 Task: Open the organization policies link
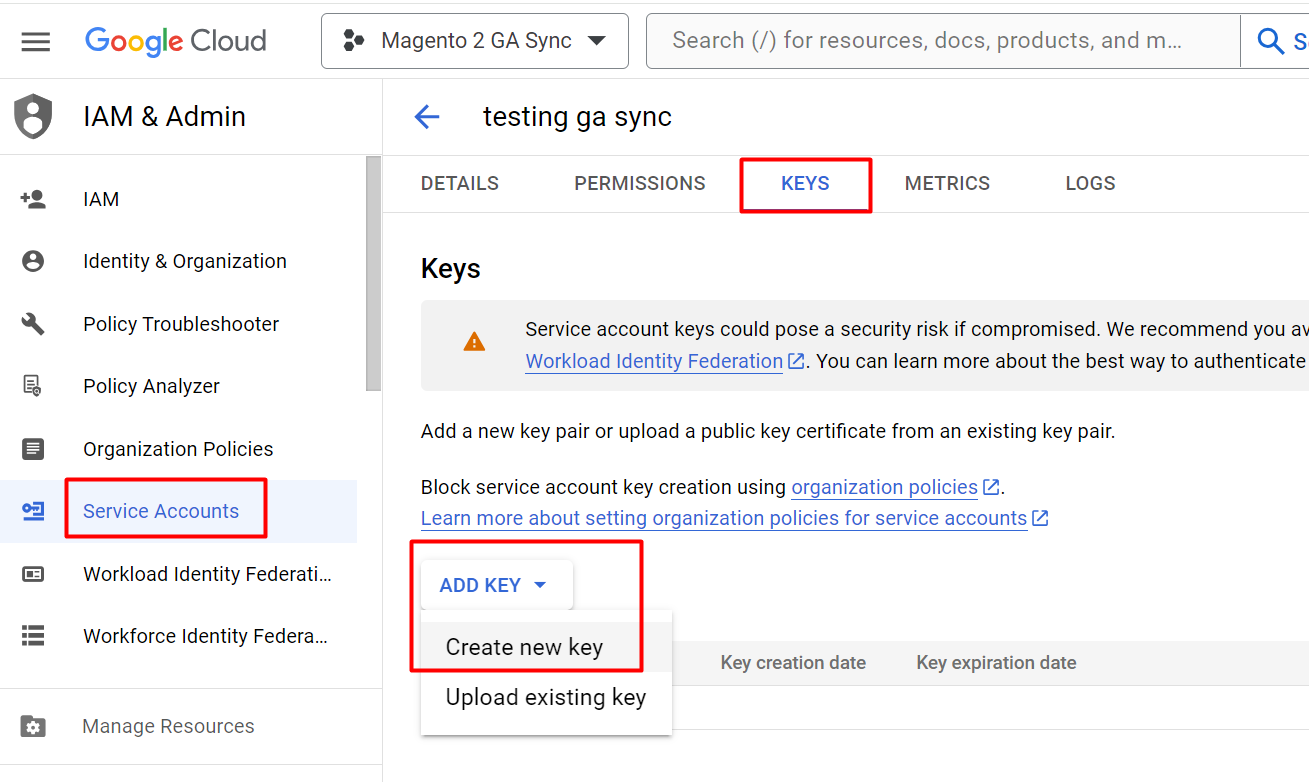(884, 487)
